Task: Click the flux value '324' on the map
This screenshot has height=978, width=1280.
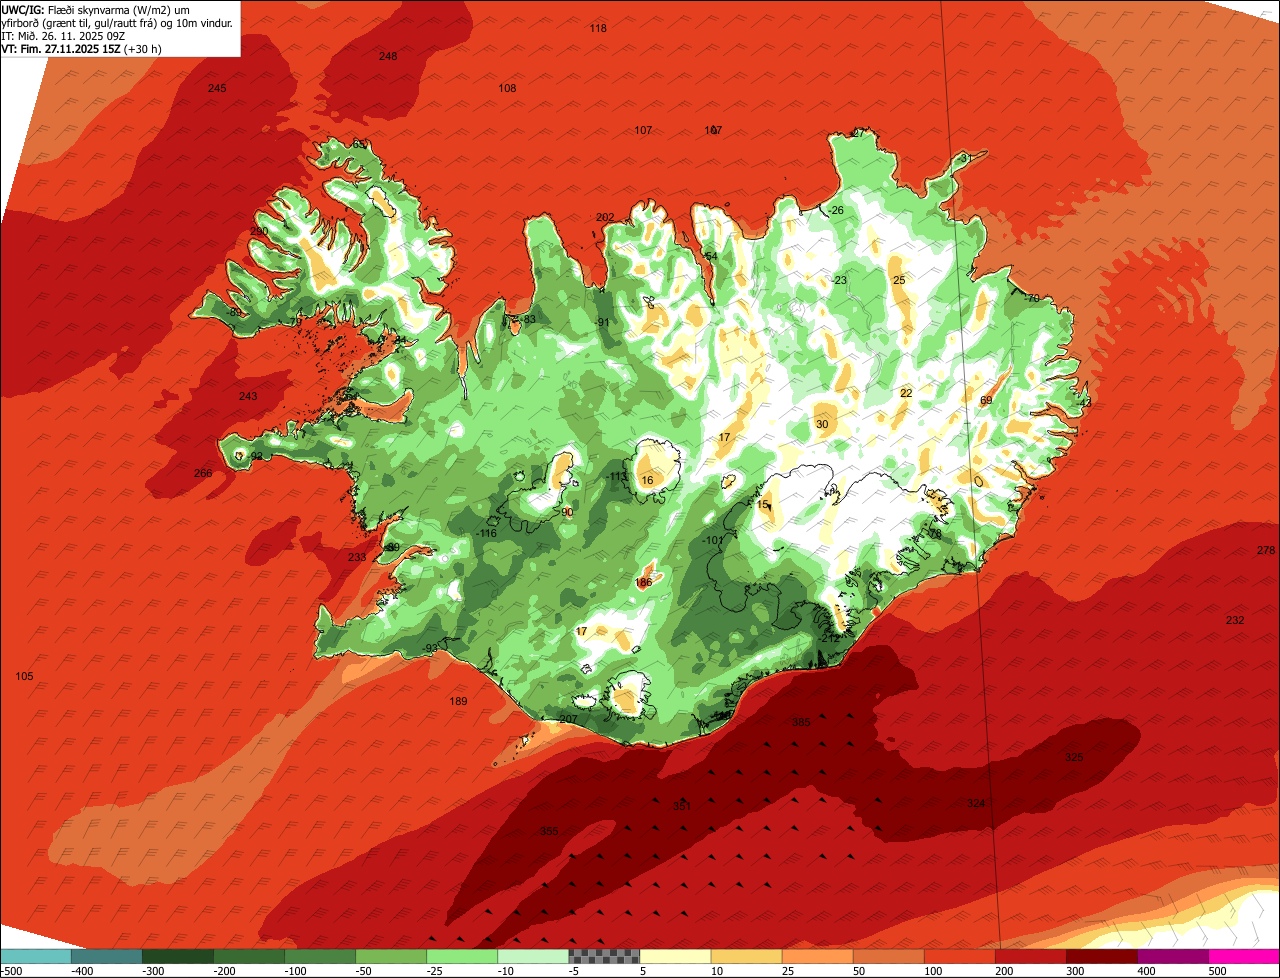Action: tap(976, 803)
